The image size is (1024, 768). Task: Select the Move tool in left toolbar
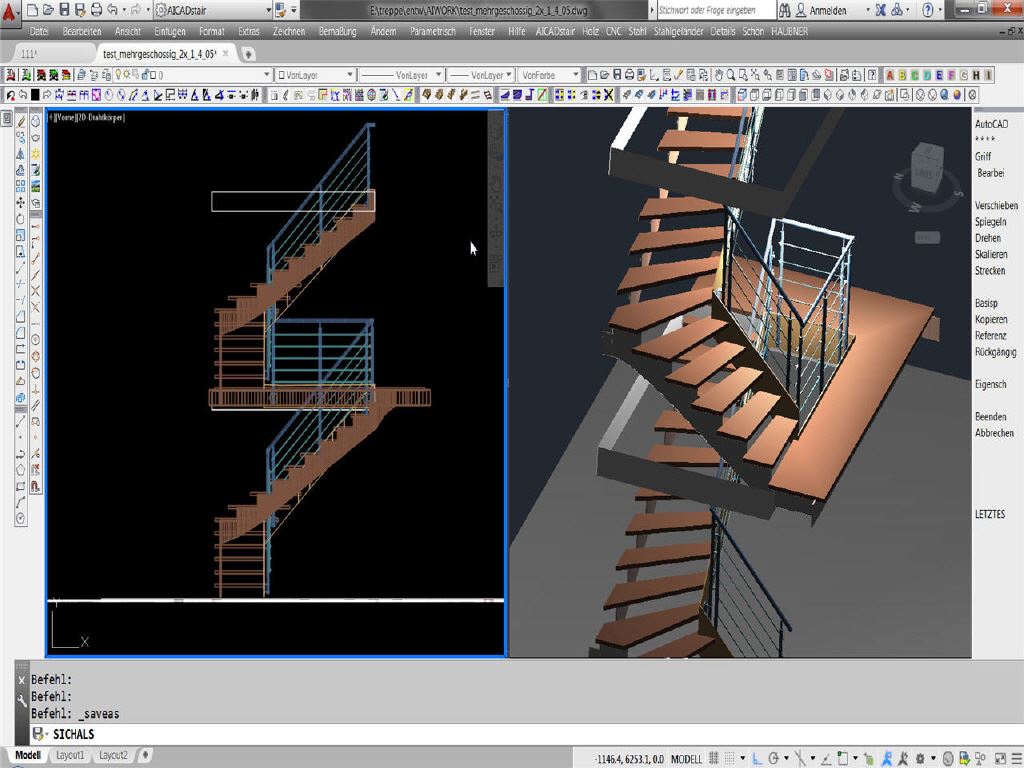tap(21, 202)
